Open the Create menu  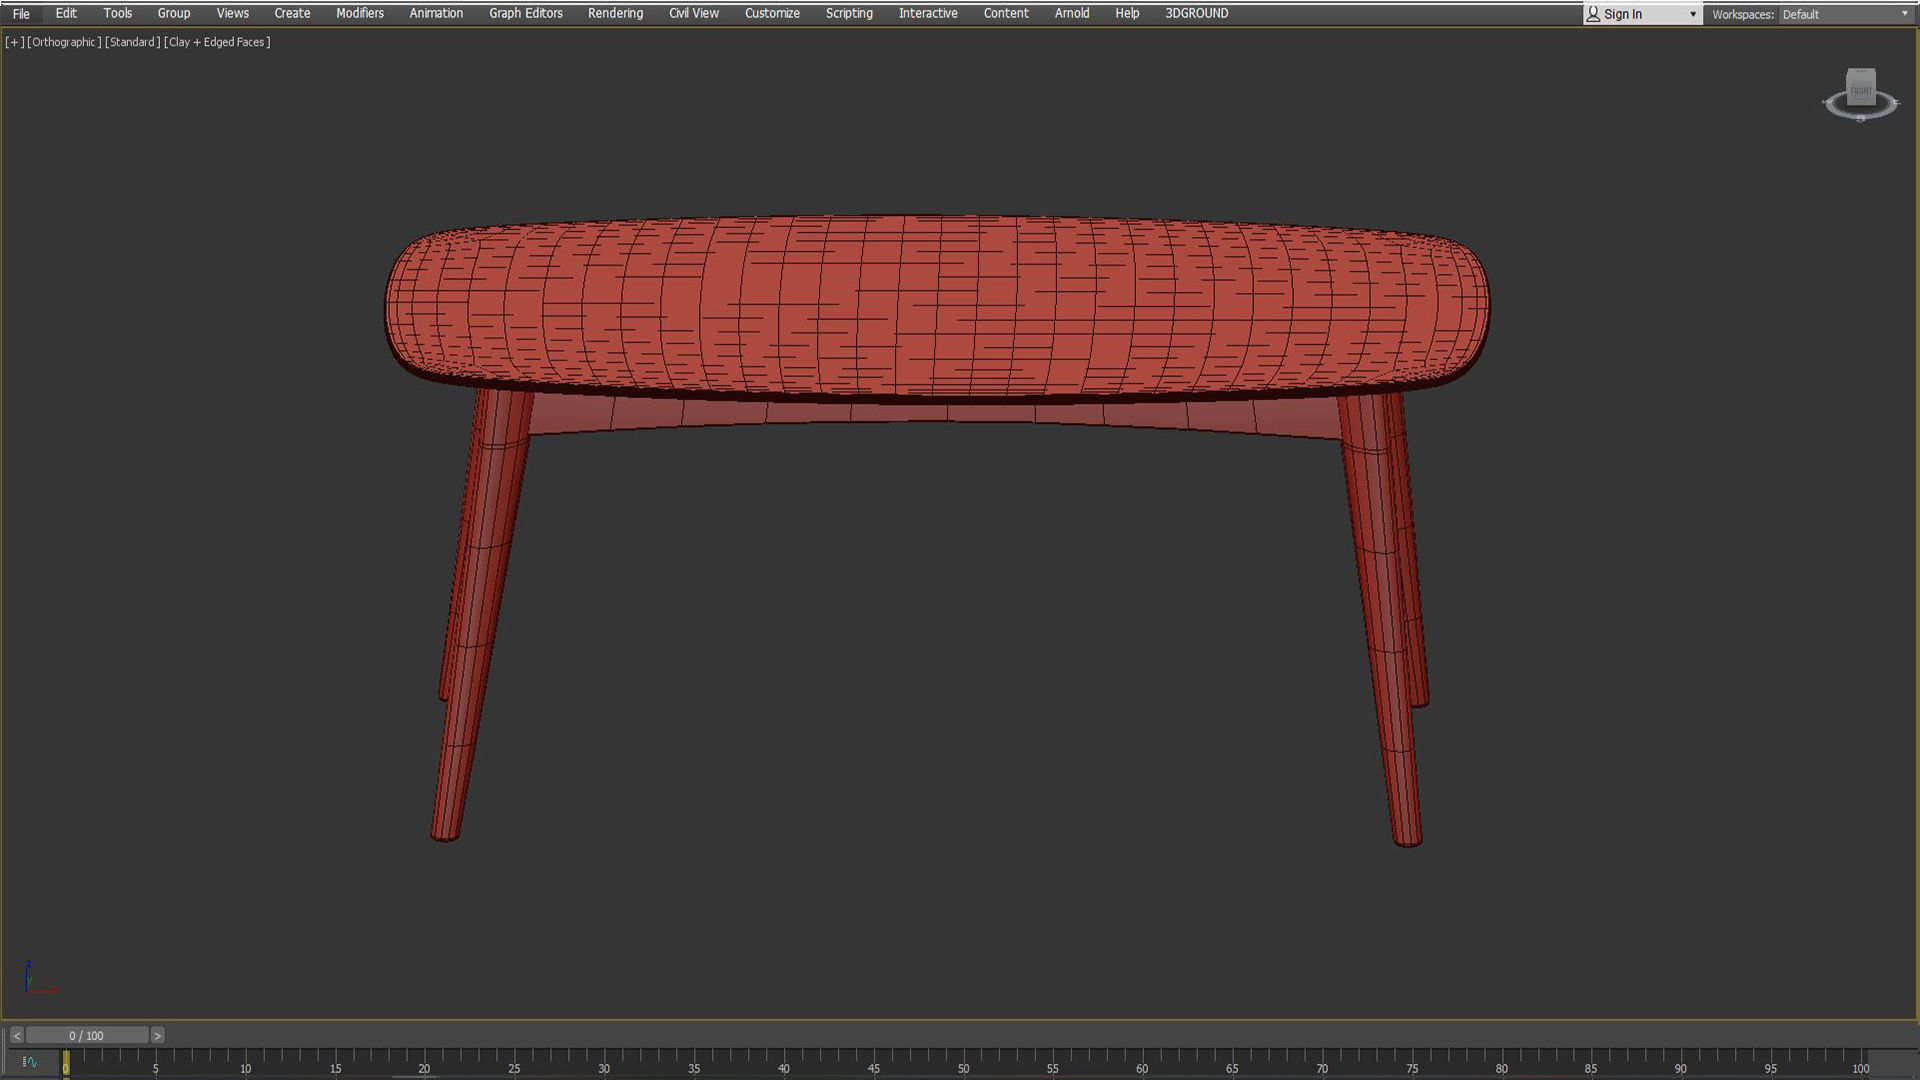pos(292,13)
